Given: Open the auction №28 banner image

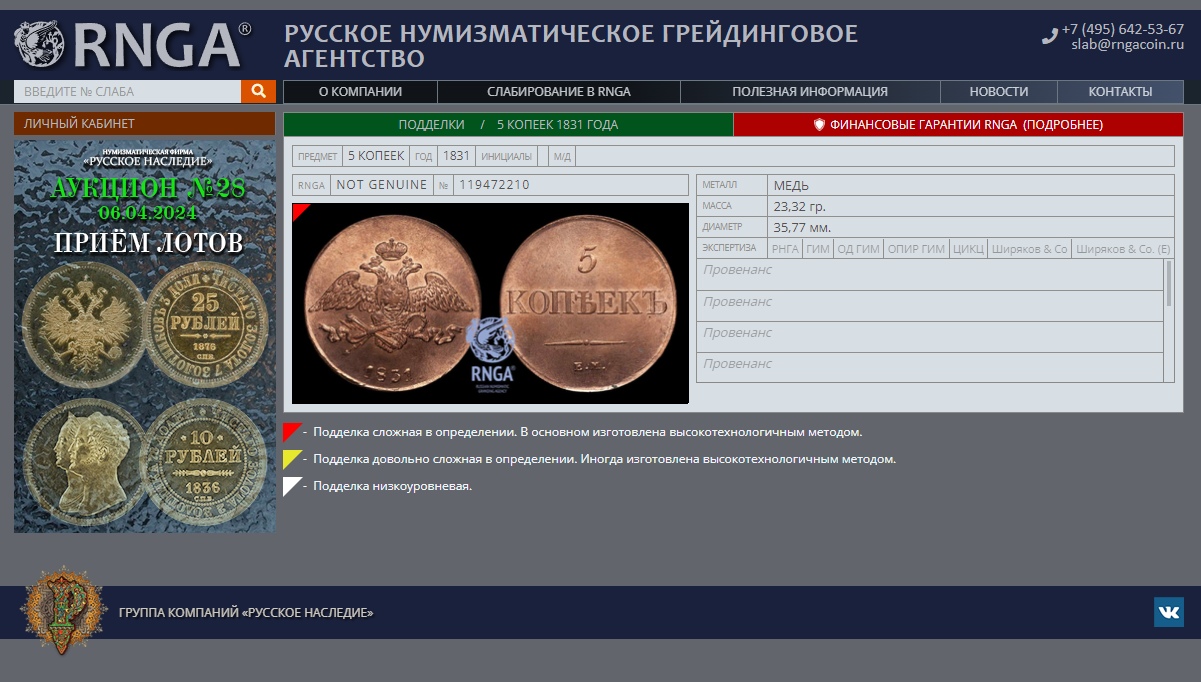Looking at the screenshot, I should 144,335.
